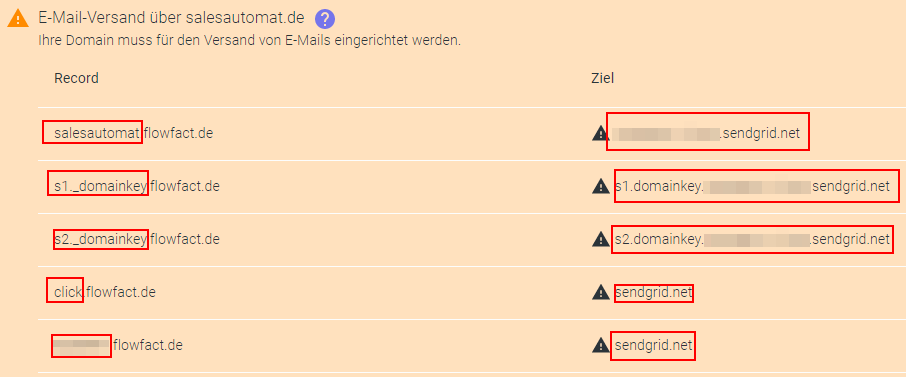906x377 pixels.
Task: Click the orange warning triangle beside E-Mail-Versand
Action: tap(18, 19)
